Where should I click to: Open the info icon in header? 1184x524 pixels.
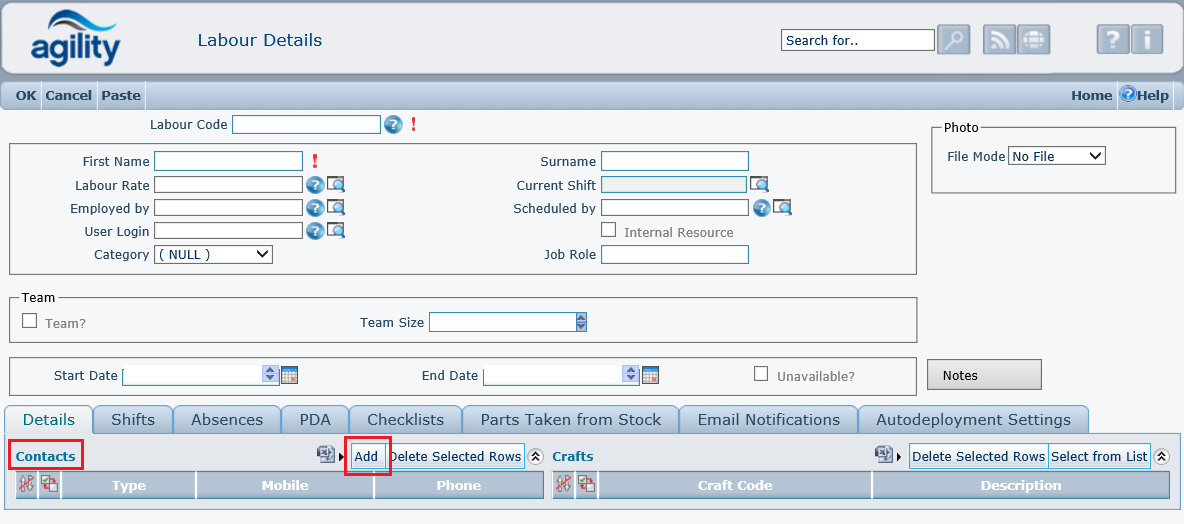tap(1146, 40)
